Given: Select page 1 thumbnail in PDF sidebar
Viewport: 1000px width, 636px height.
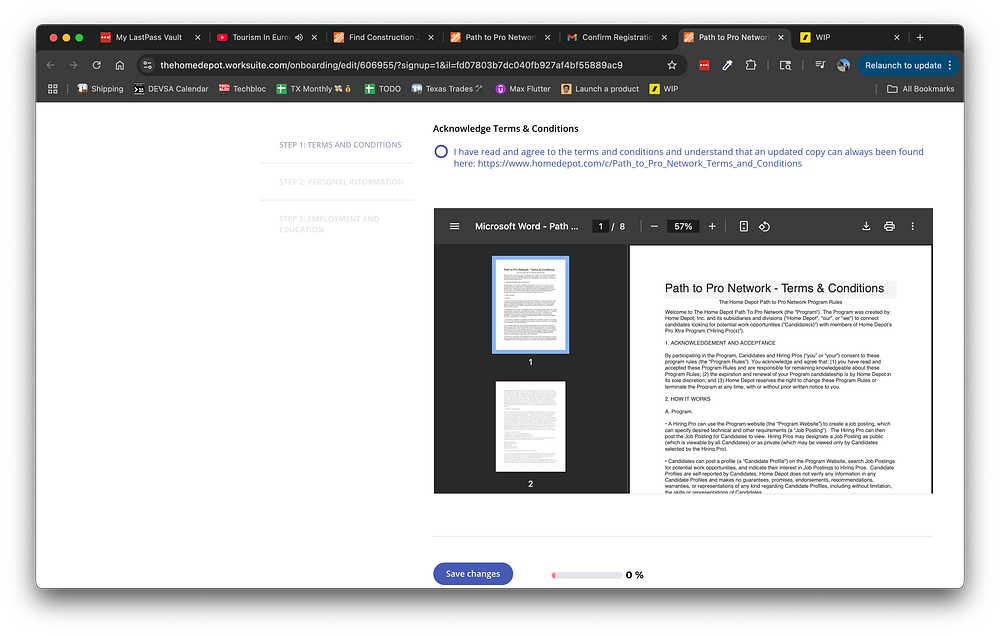Looking at the screenshot, I should click(531, 305).
